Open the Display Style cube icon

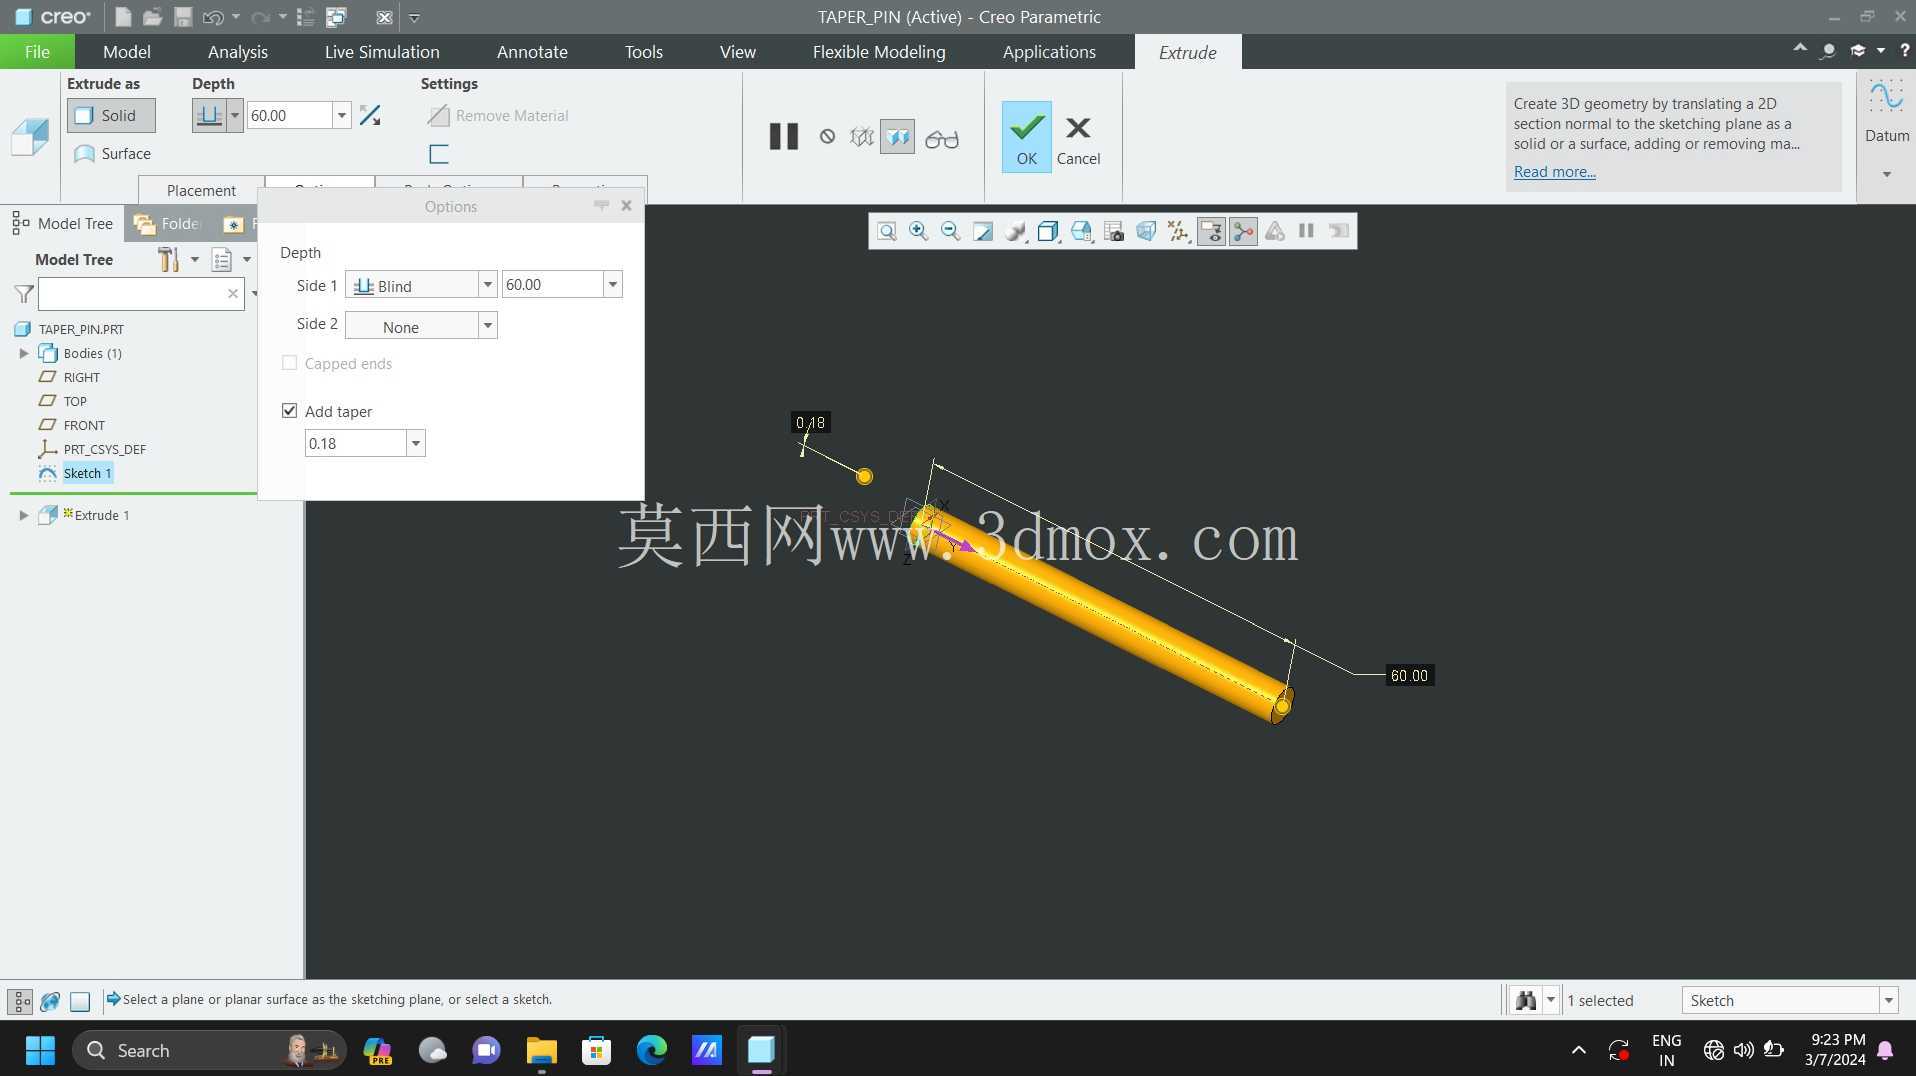click(1047, 232)
